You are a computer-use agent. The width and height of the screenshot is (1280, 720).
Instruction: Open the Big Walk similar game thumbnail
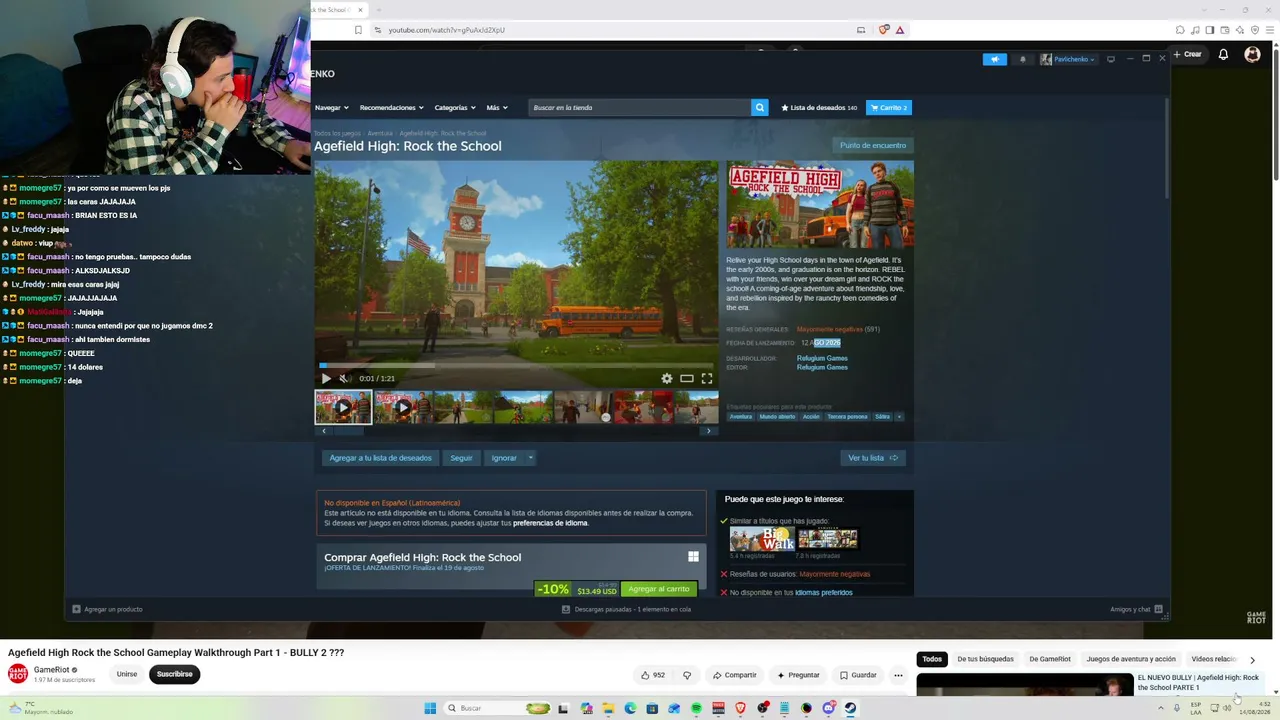762,539
